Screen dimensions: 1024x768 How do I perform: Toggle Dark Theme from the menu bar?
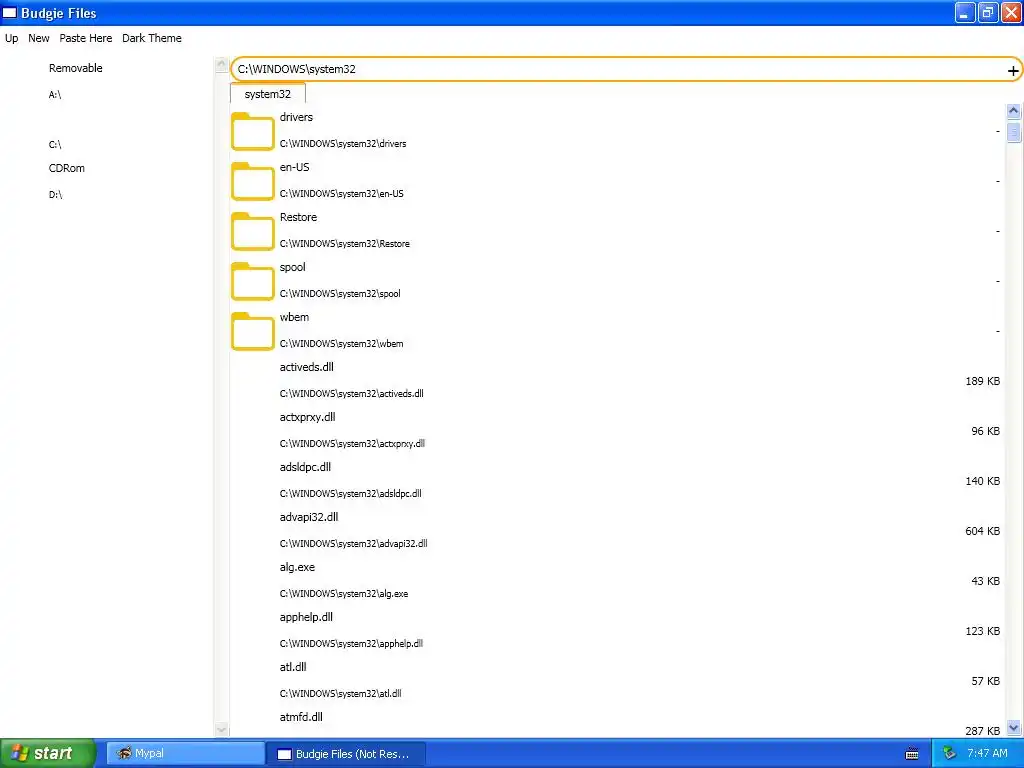152,38
